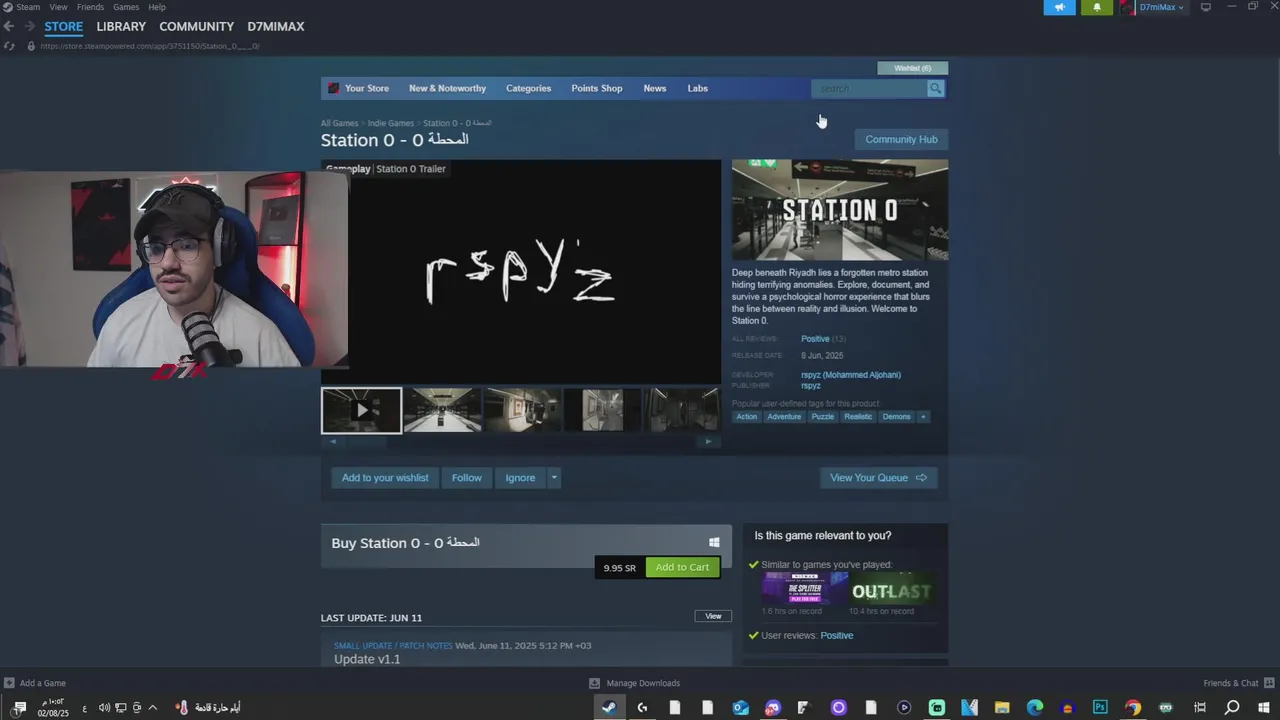Screen dimensions: 1280x720
Task: Click the right arrow of thumbnail strip
Action: click(708, 441)
